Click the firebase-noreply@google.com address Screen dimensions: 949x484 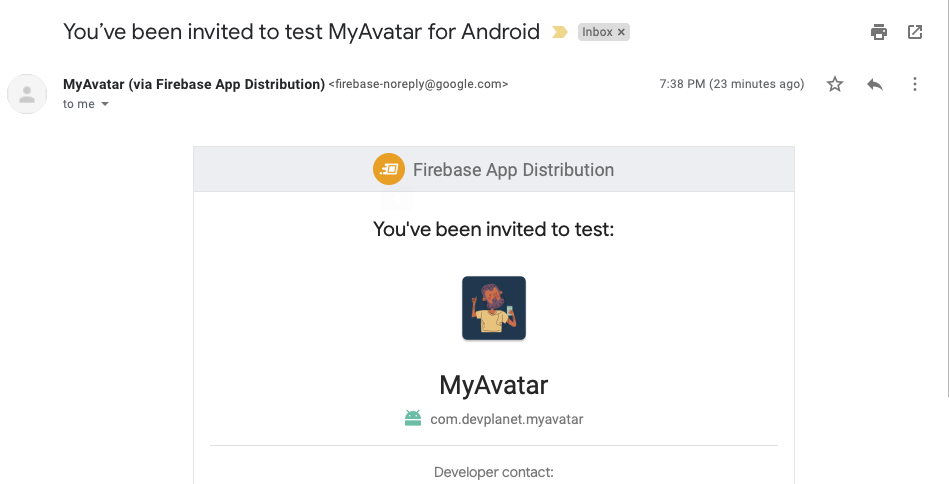coord(418,85)
